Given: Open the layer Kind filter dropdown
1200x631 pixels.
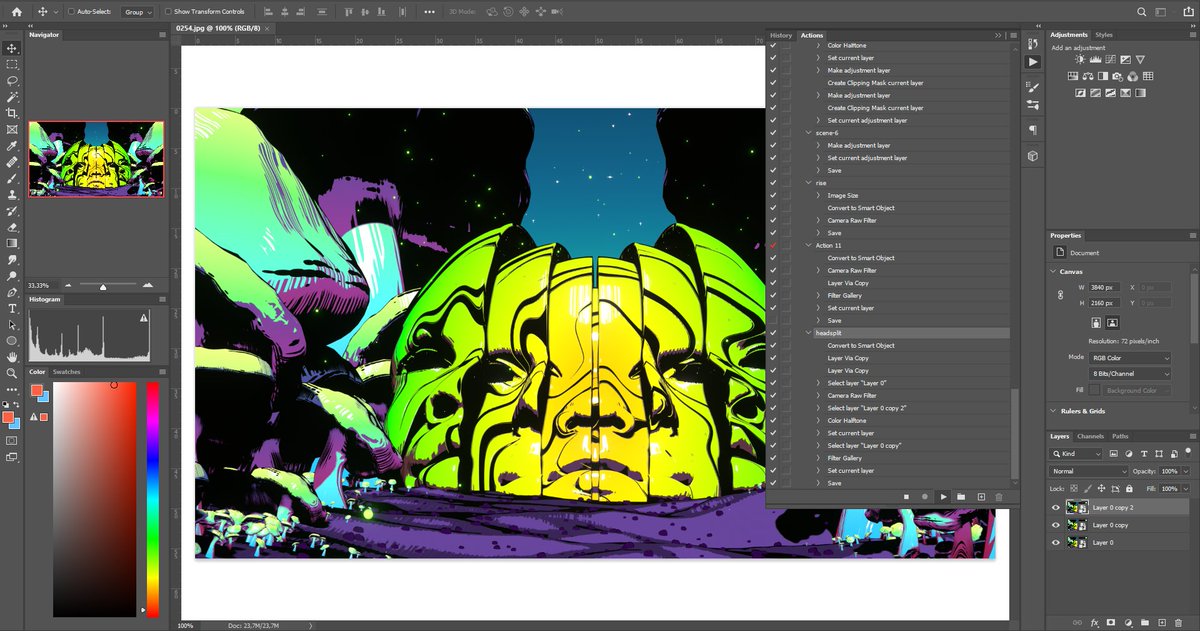Looking at the screenshot, I should pyautogui.click(x=1075, y=454).
